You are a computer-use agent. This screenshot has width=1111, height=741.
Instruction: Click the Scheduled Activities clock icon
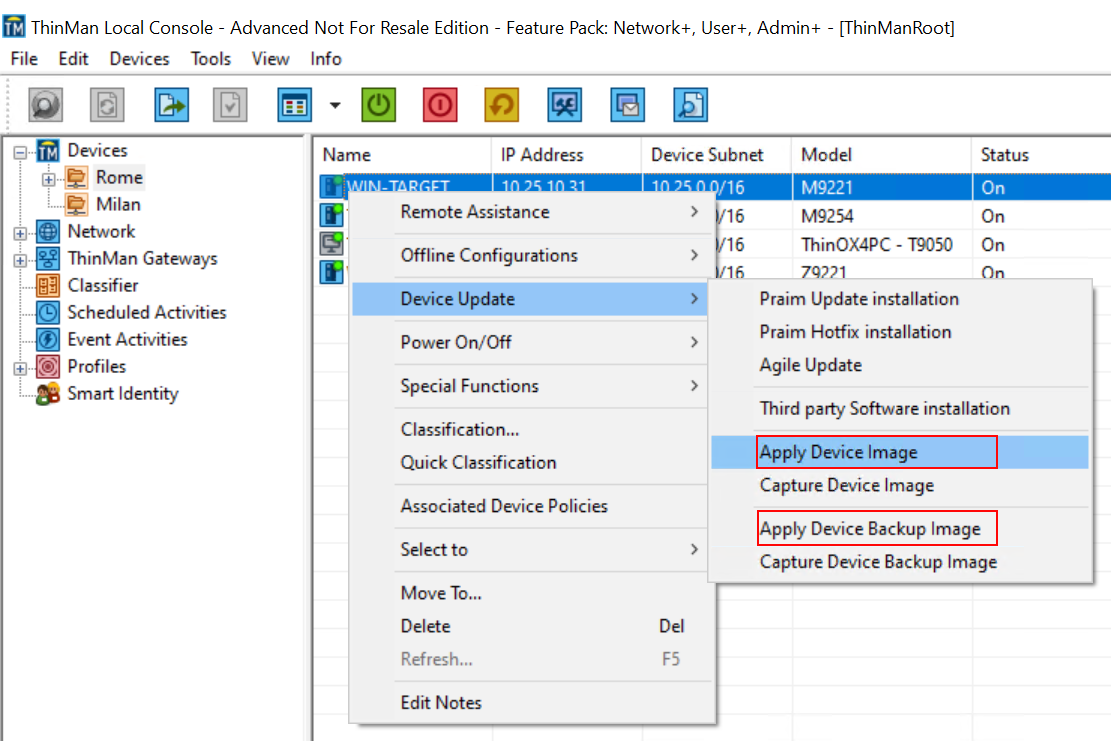point(48,312)
